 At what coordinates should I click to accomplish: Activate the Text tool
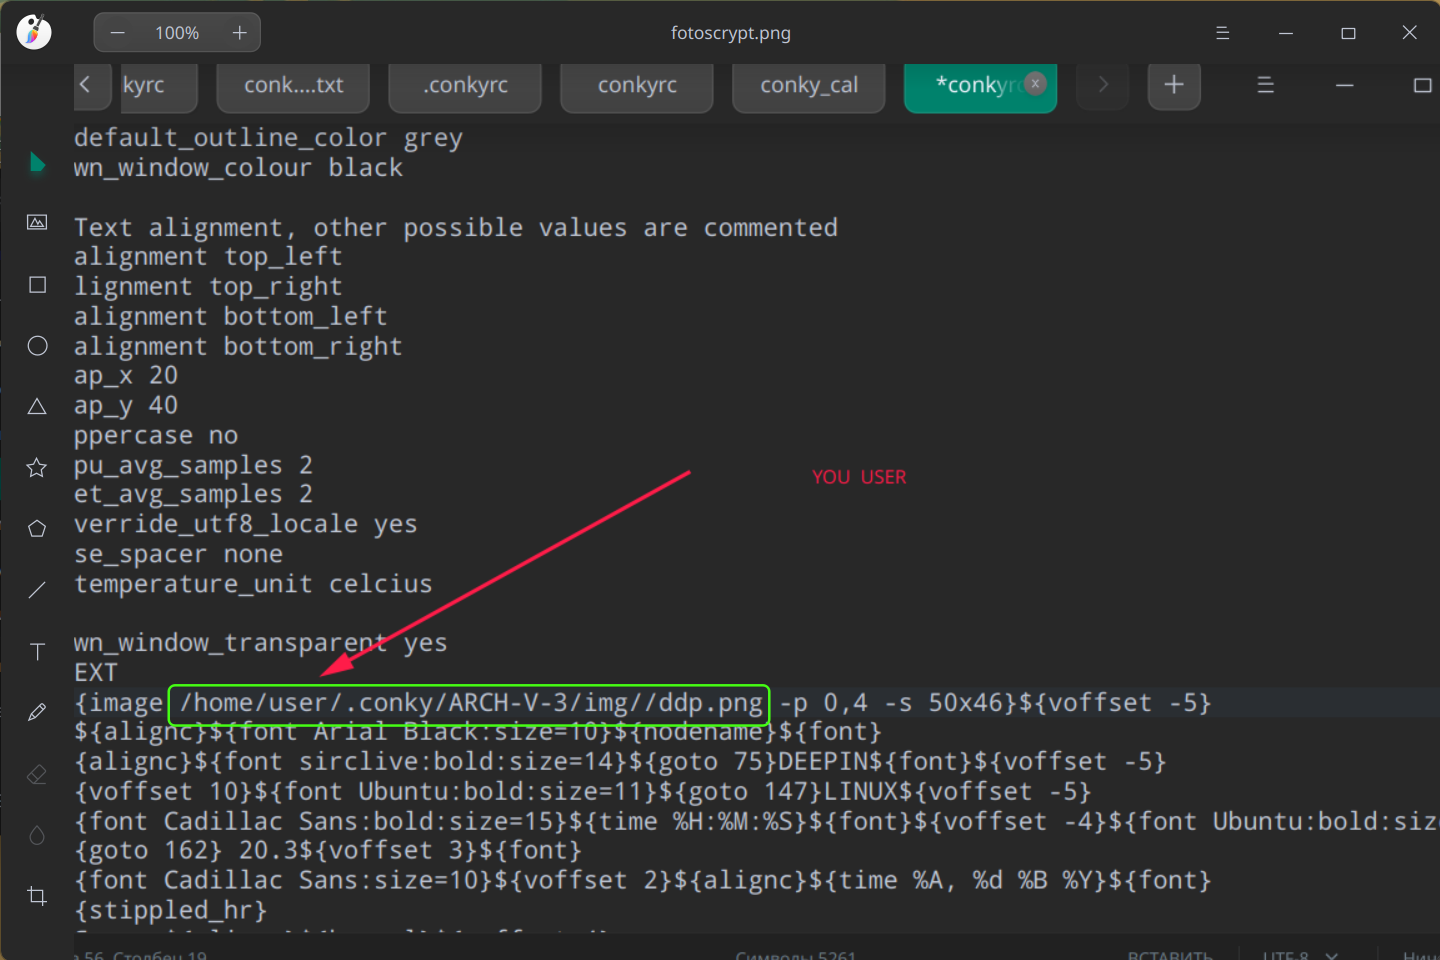(x=37, y=652)
